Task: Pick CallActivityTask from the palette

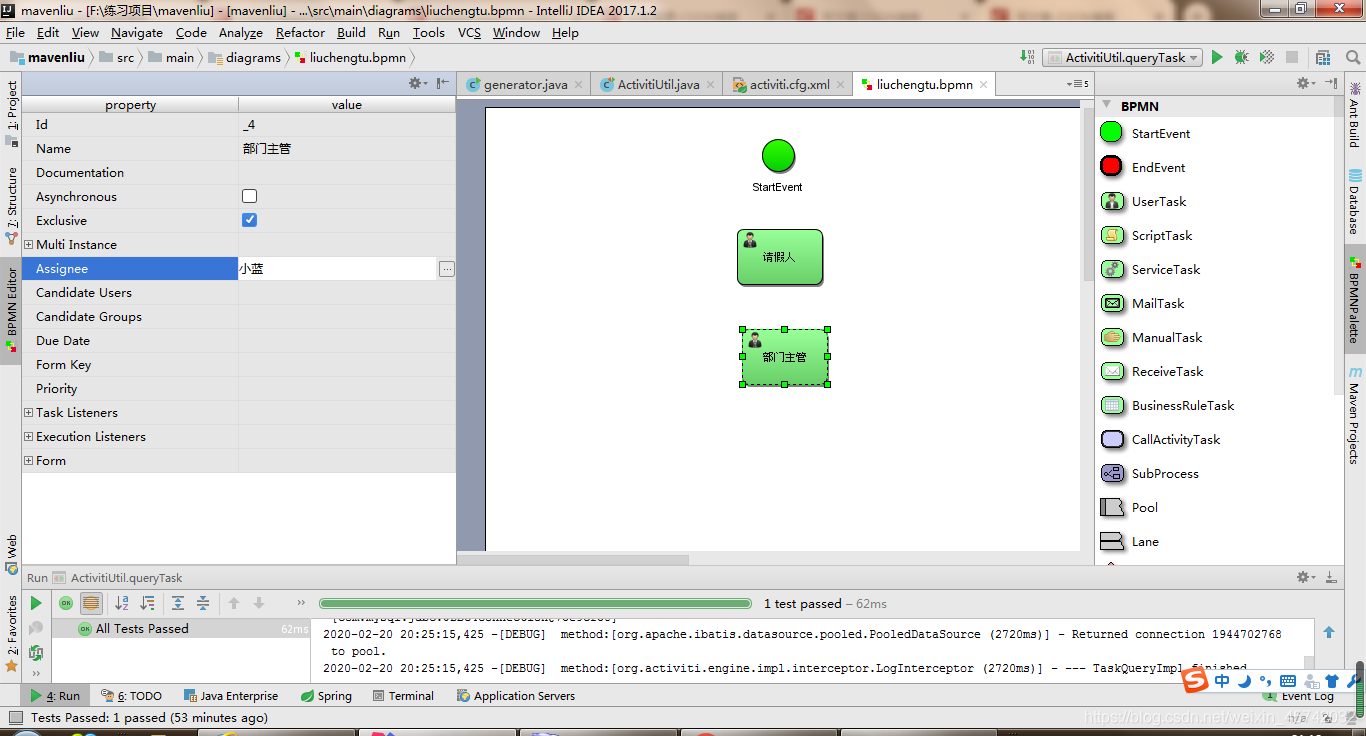Action: (1160, 439)
